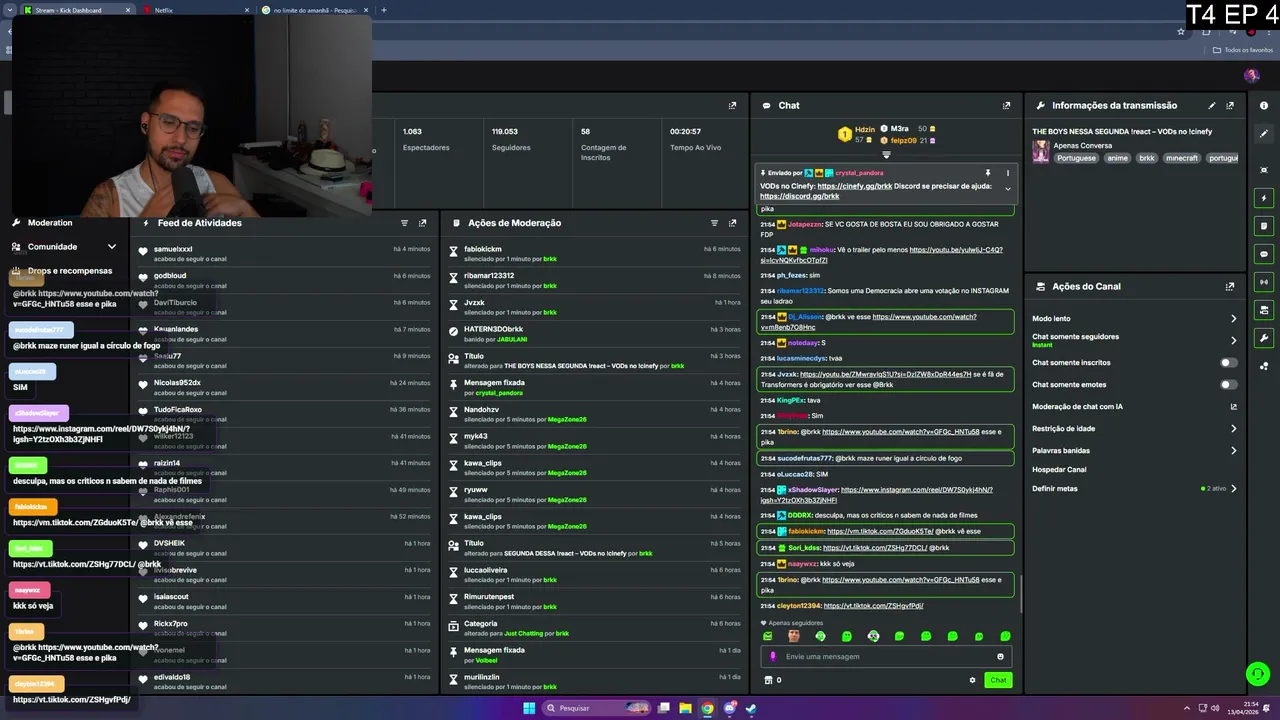
Task: Toggle broadcast signal icon in right sidebar
Action: point(1264,282)
